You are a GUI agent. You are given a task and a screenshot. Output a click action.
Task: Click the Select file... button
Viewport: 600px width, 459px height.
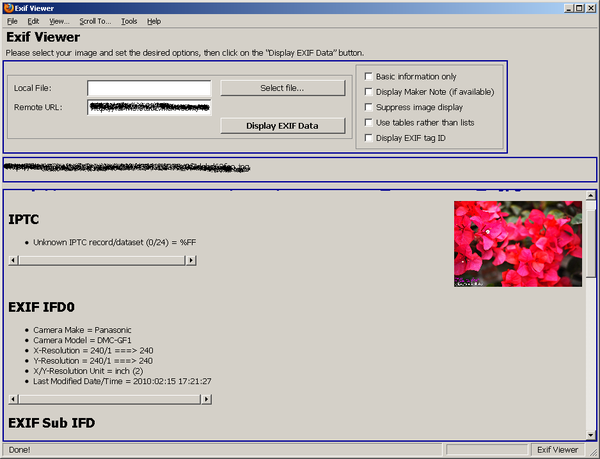coord(282,88)
